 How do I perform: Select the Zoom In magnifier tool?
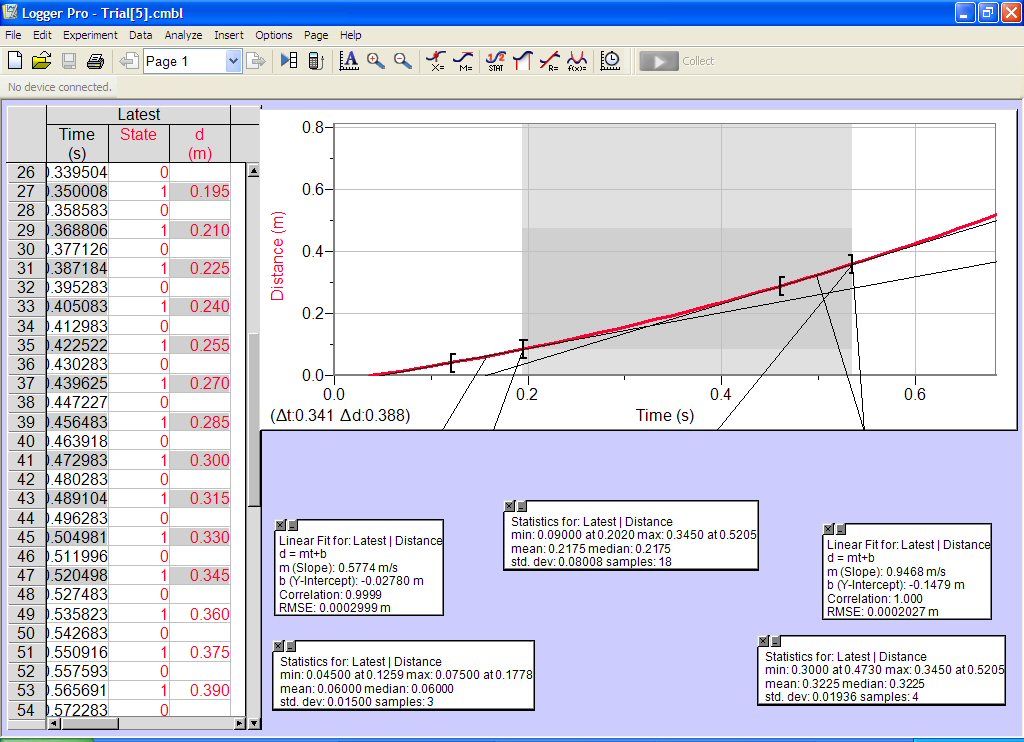click(x=376, y=61)
